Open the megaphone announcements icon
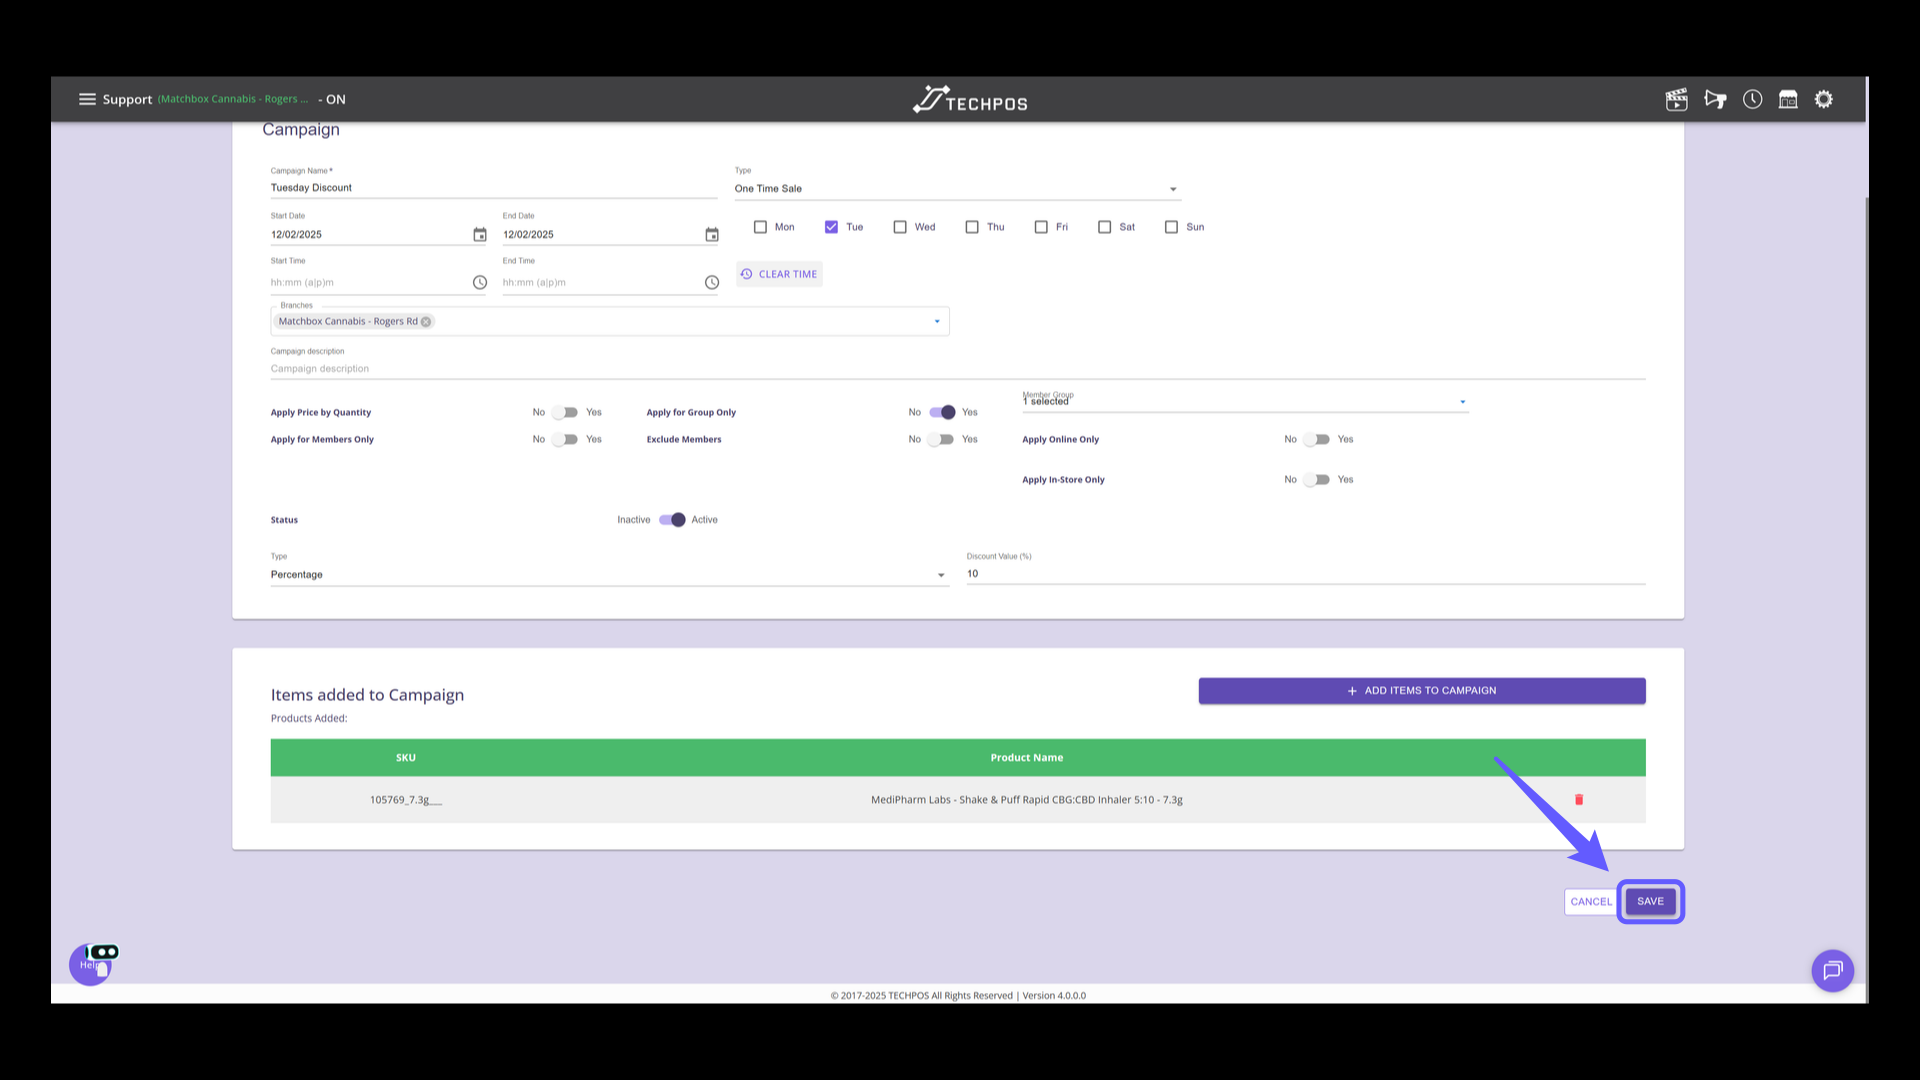This screenshot has width=1920, height=1080. coord(1715,99)
